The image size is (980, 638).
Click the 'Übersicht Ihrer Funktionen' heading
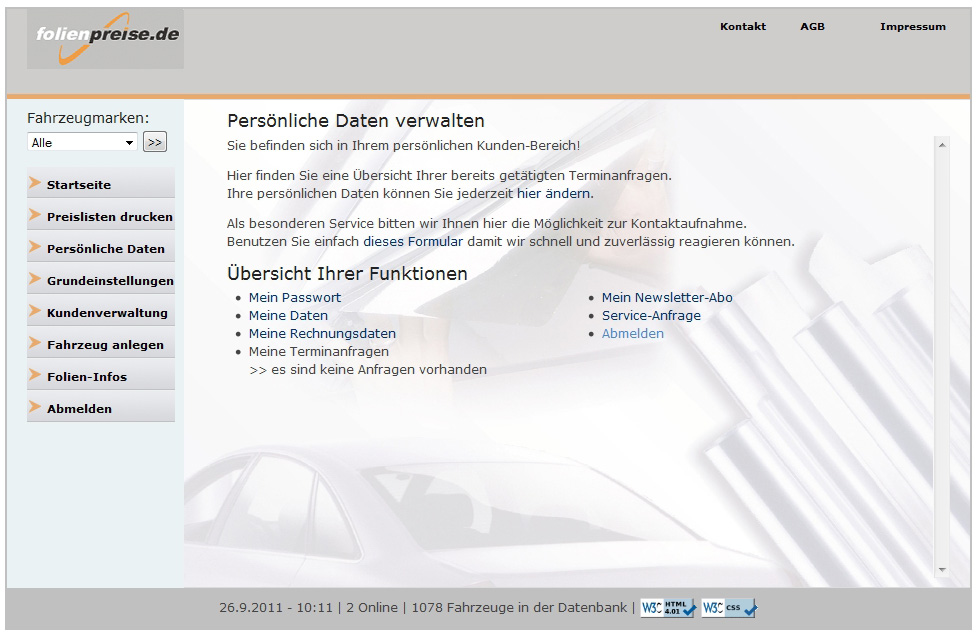point(348,274)
